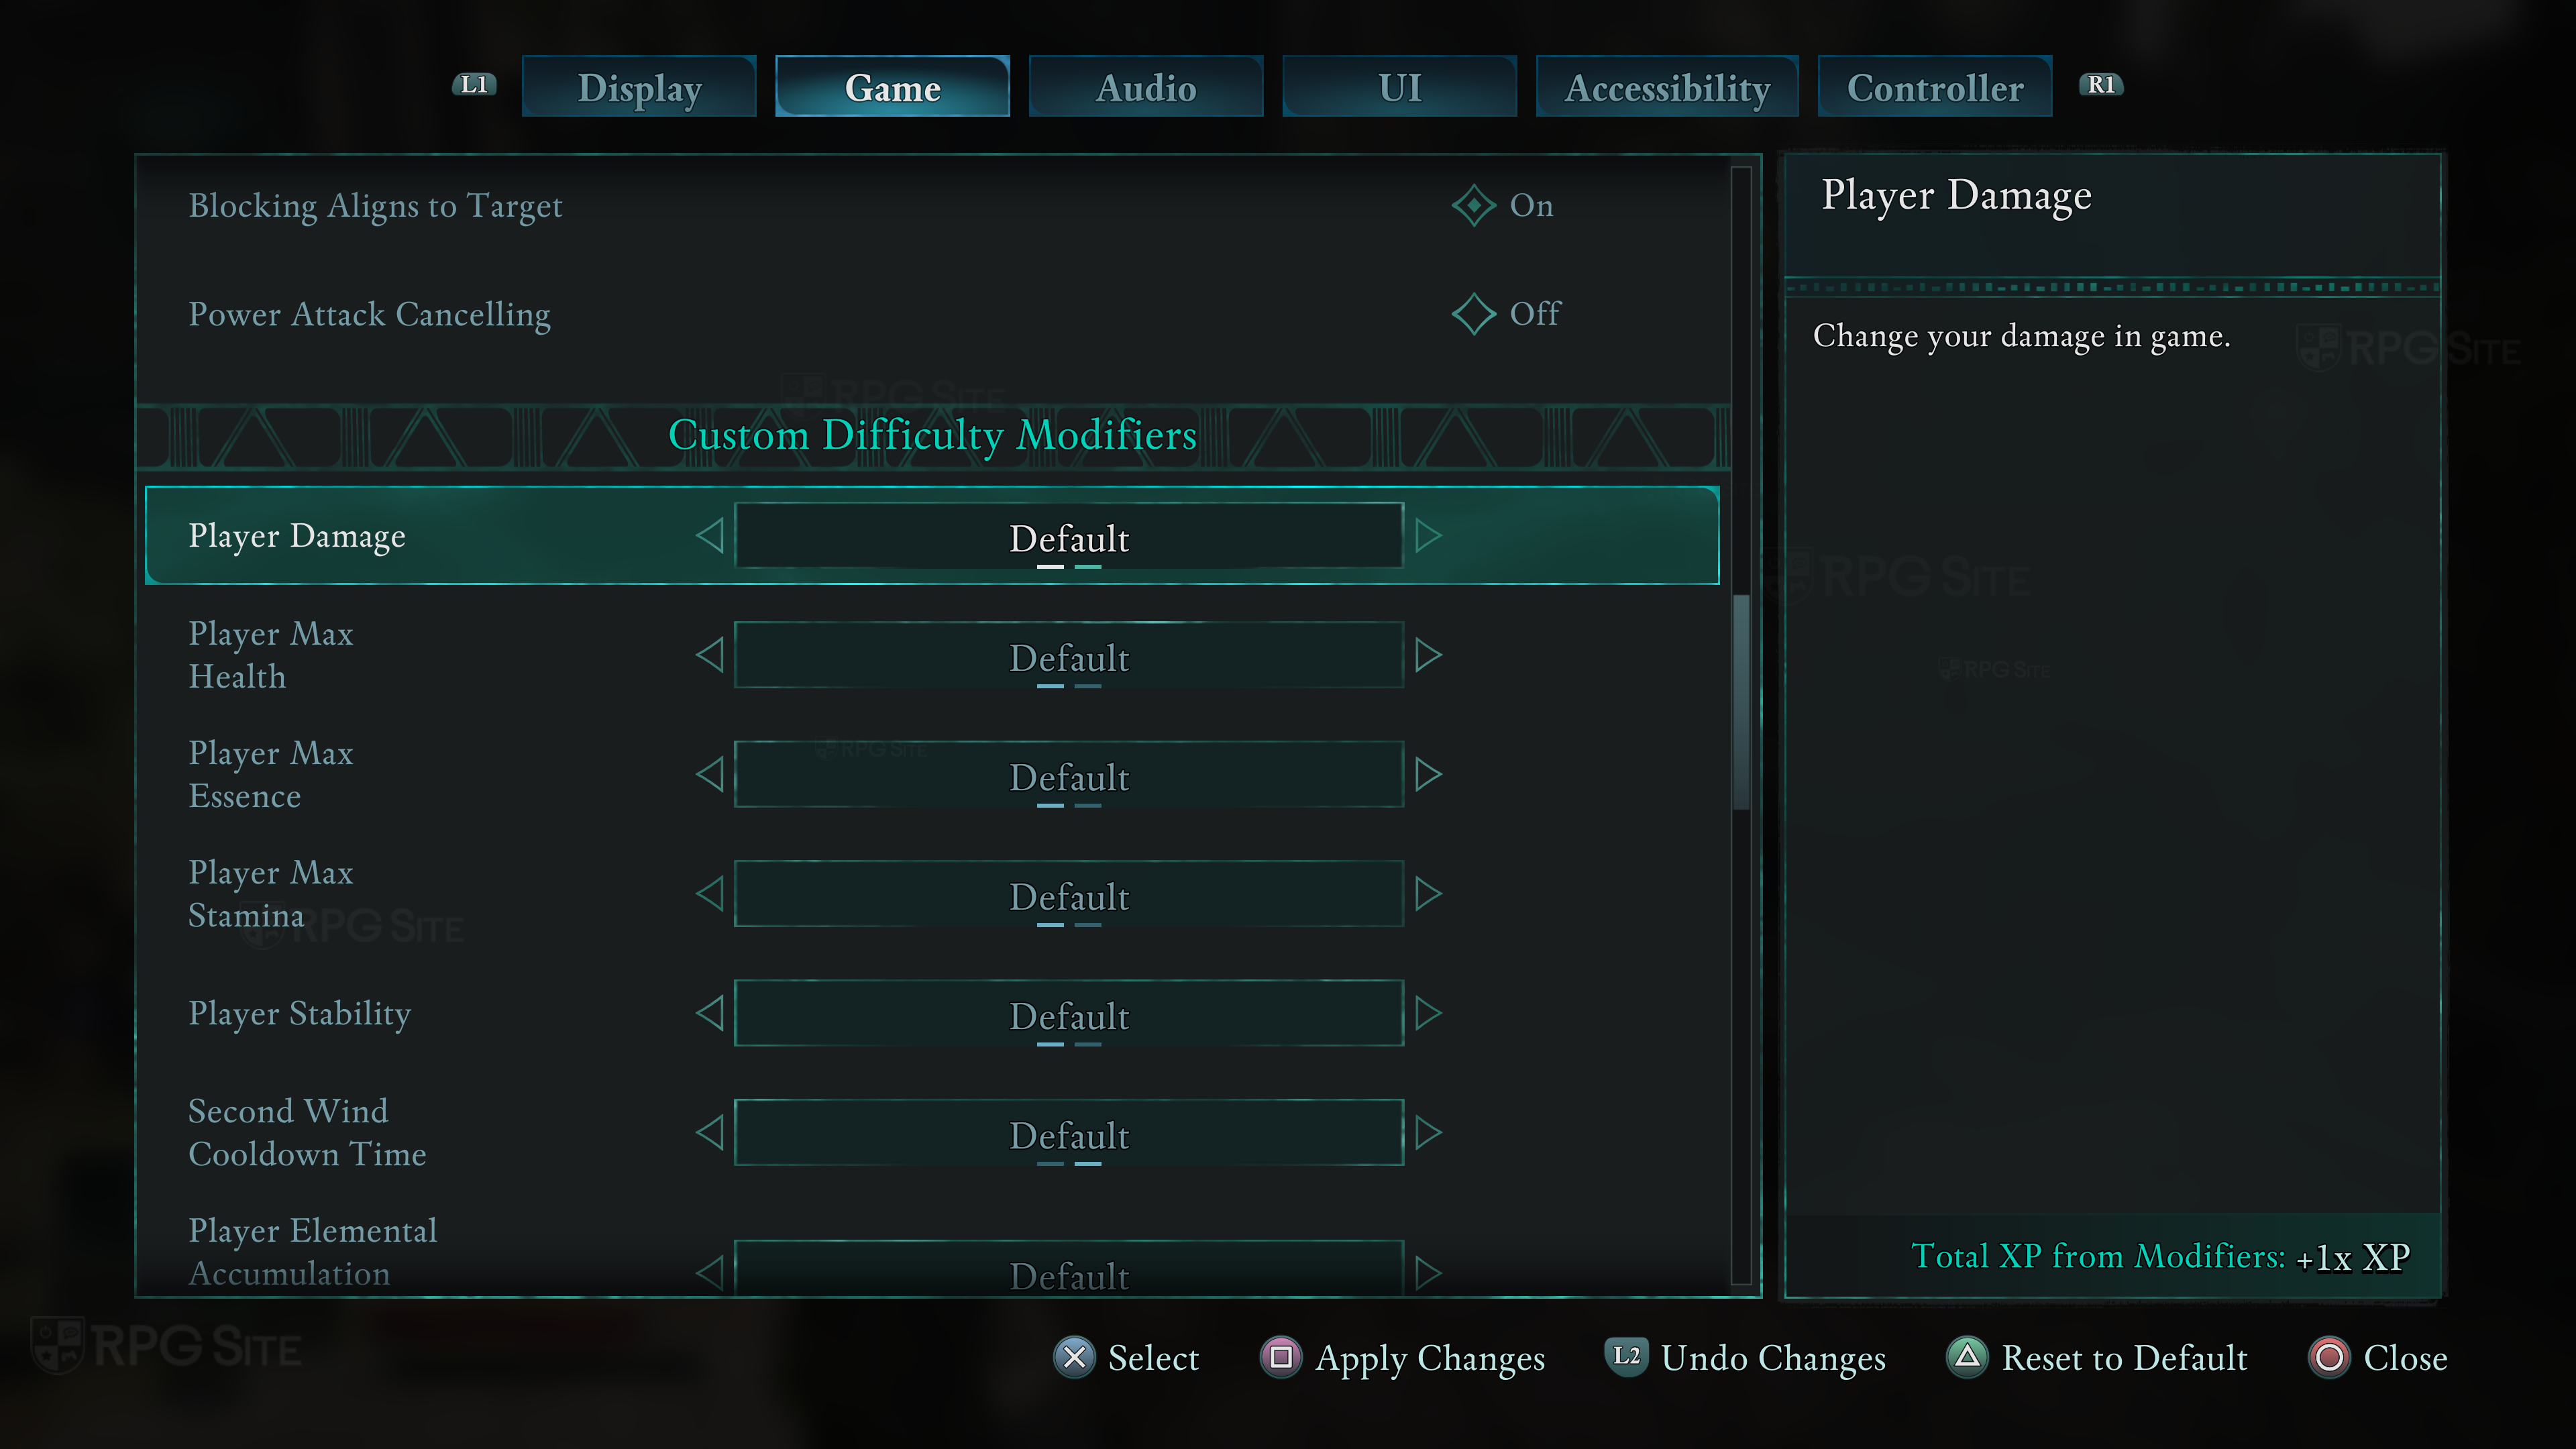Click the Apply Changes label

1430,1358
